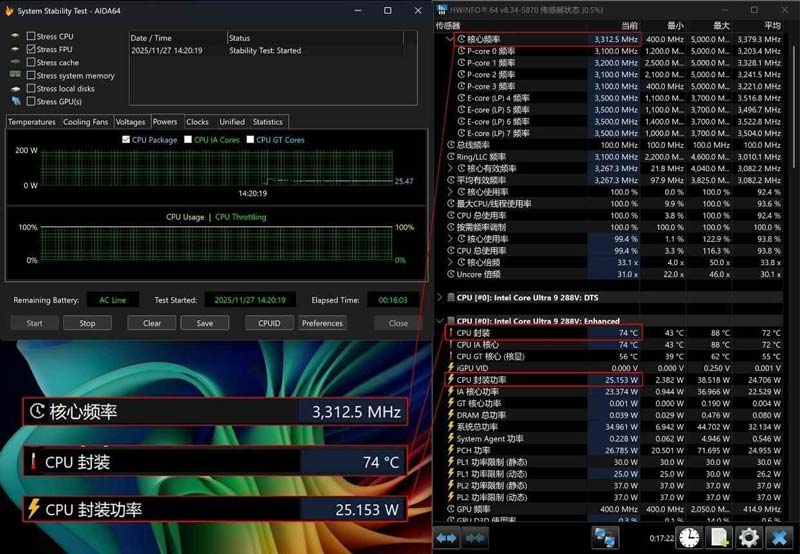
Task: Switch to the Temperatures tab
Action: pos(31,122)
